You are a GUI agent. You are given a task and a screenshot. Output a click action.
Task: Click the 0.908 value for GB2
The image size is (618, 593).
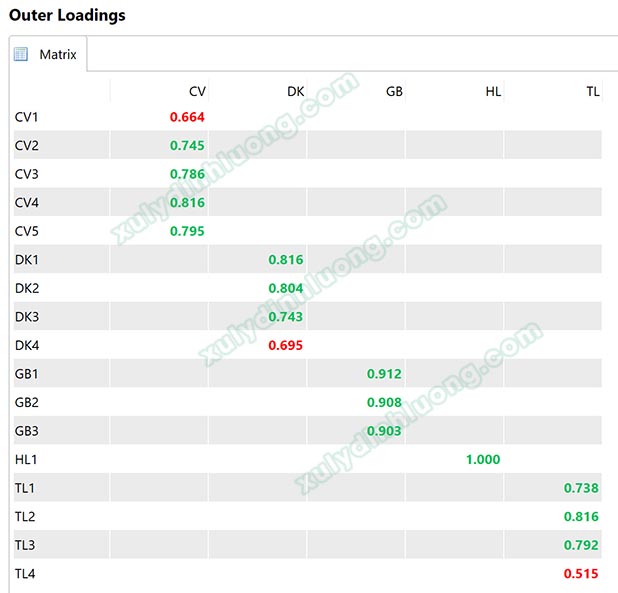(x=384, y=402)
